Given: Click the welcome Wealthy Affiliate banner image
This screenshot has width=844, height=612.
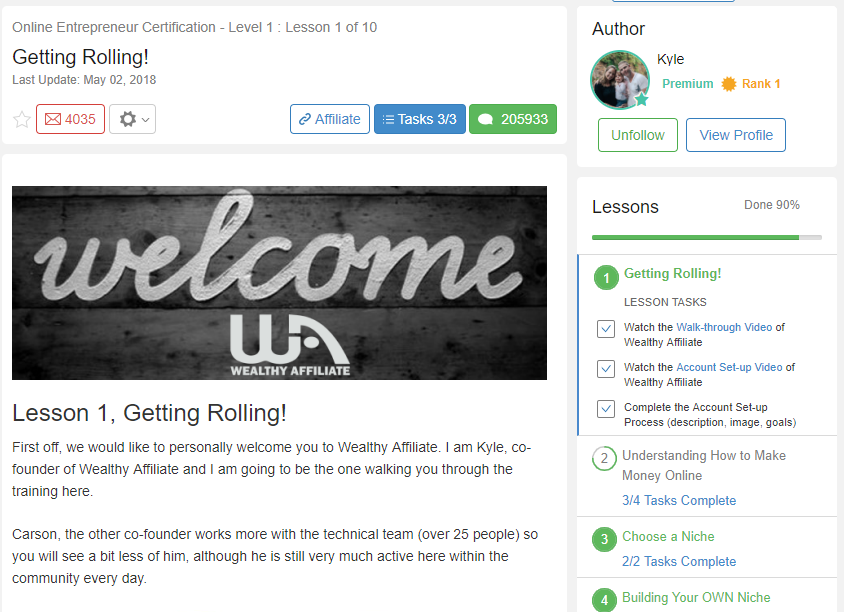Looking at the screenshot, I should pyautogui.click(x=279, y=283).
